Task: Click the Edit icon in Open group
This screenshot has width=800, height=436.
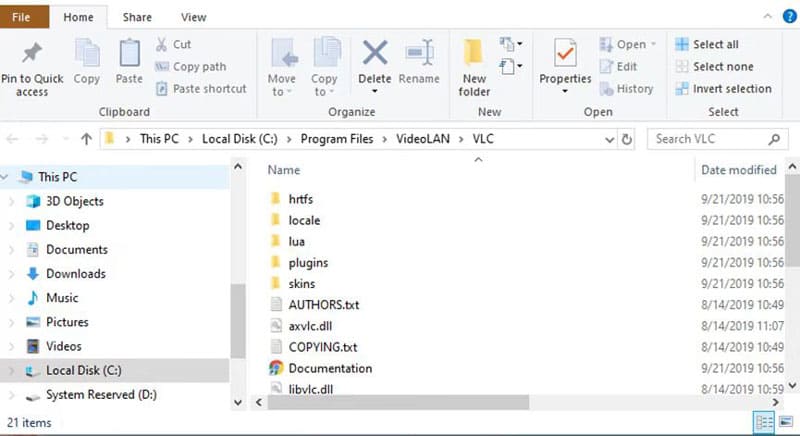Action: (606, 66)
